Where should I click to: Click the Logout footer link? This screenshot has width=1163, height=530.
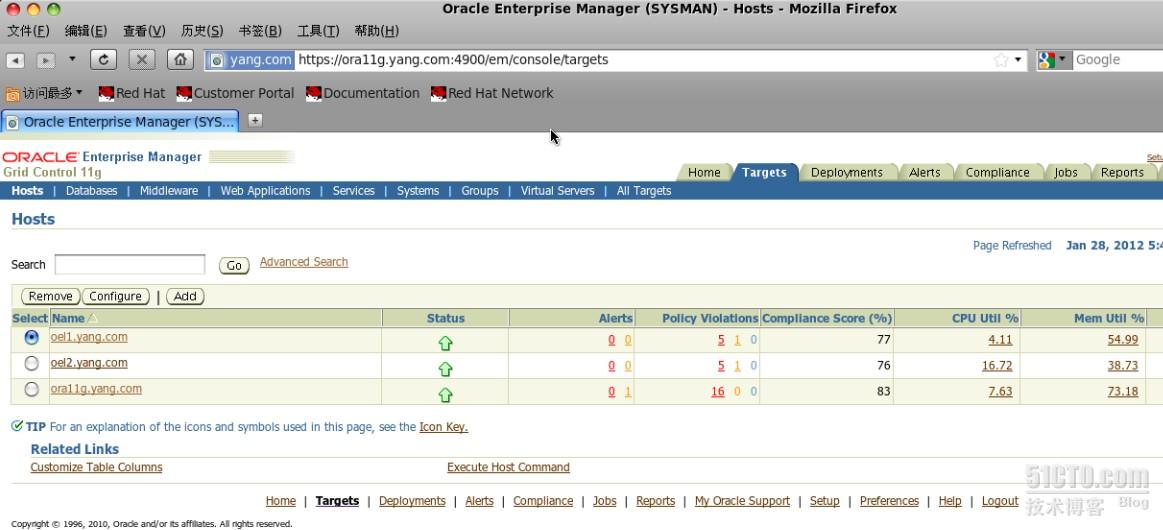[1000, 501]
